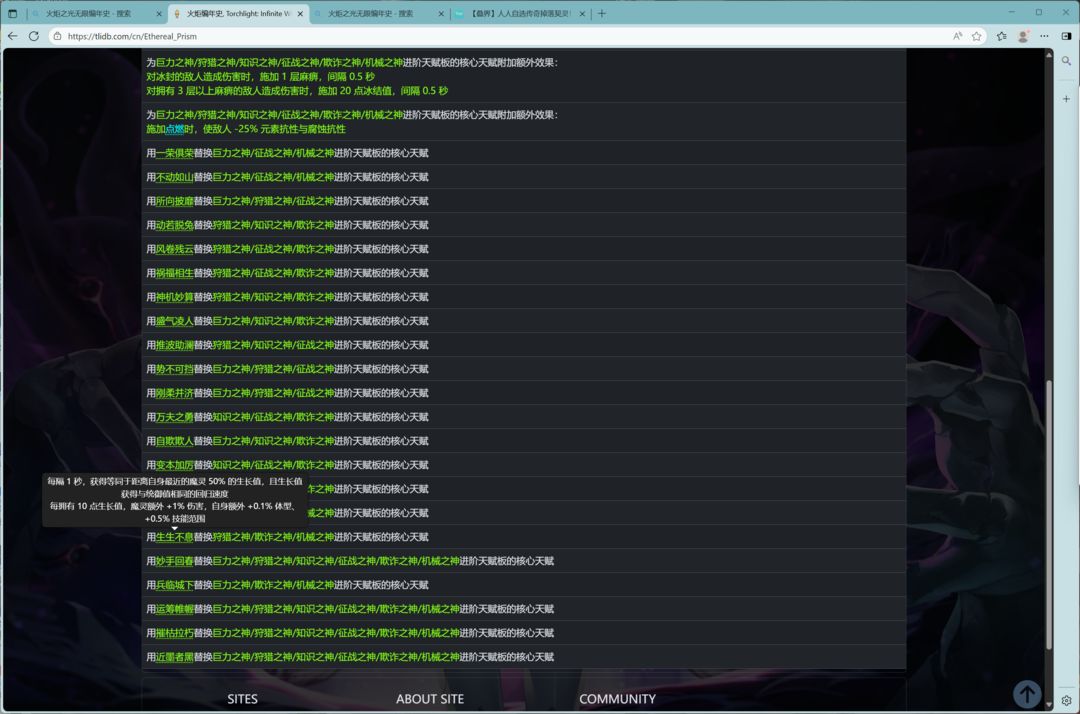Open the 点燃 link
Viewport: 1080px width, 714px height.
click(174, 129)
